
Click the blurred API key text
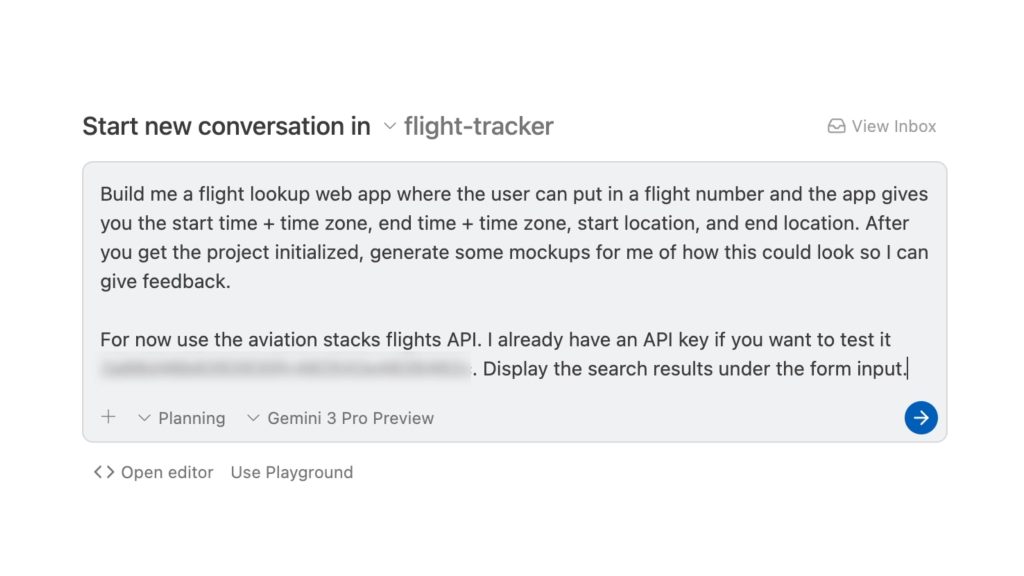tap(285, 369)
